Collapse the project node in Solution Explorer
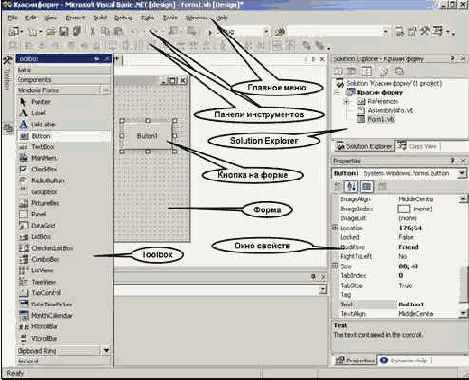Image resolution: width=469 pixels, height=380 pixels. pos(338,92)
